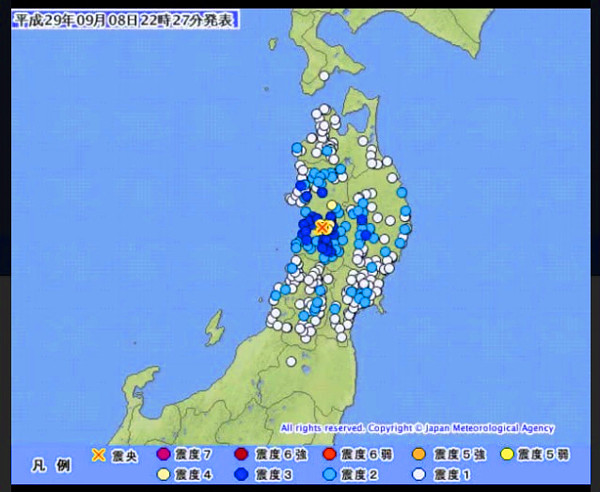Click the light blue 震度2 legend swatch

coord(329,474)
